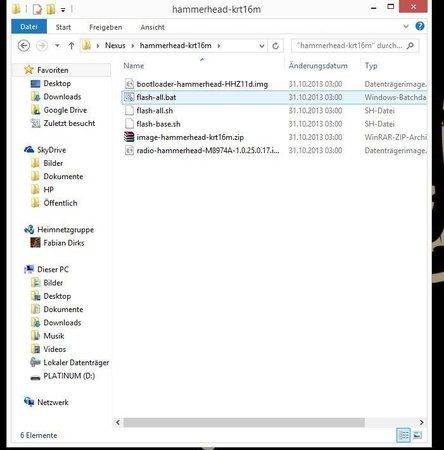Select SkyDrive in the navigation pane
The height and width of the screenshot is (450, 444).
pos(51,150)
